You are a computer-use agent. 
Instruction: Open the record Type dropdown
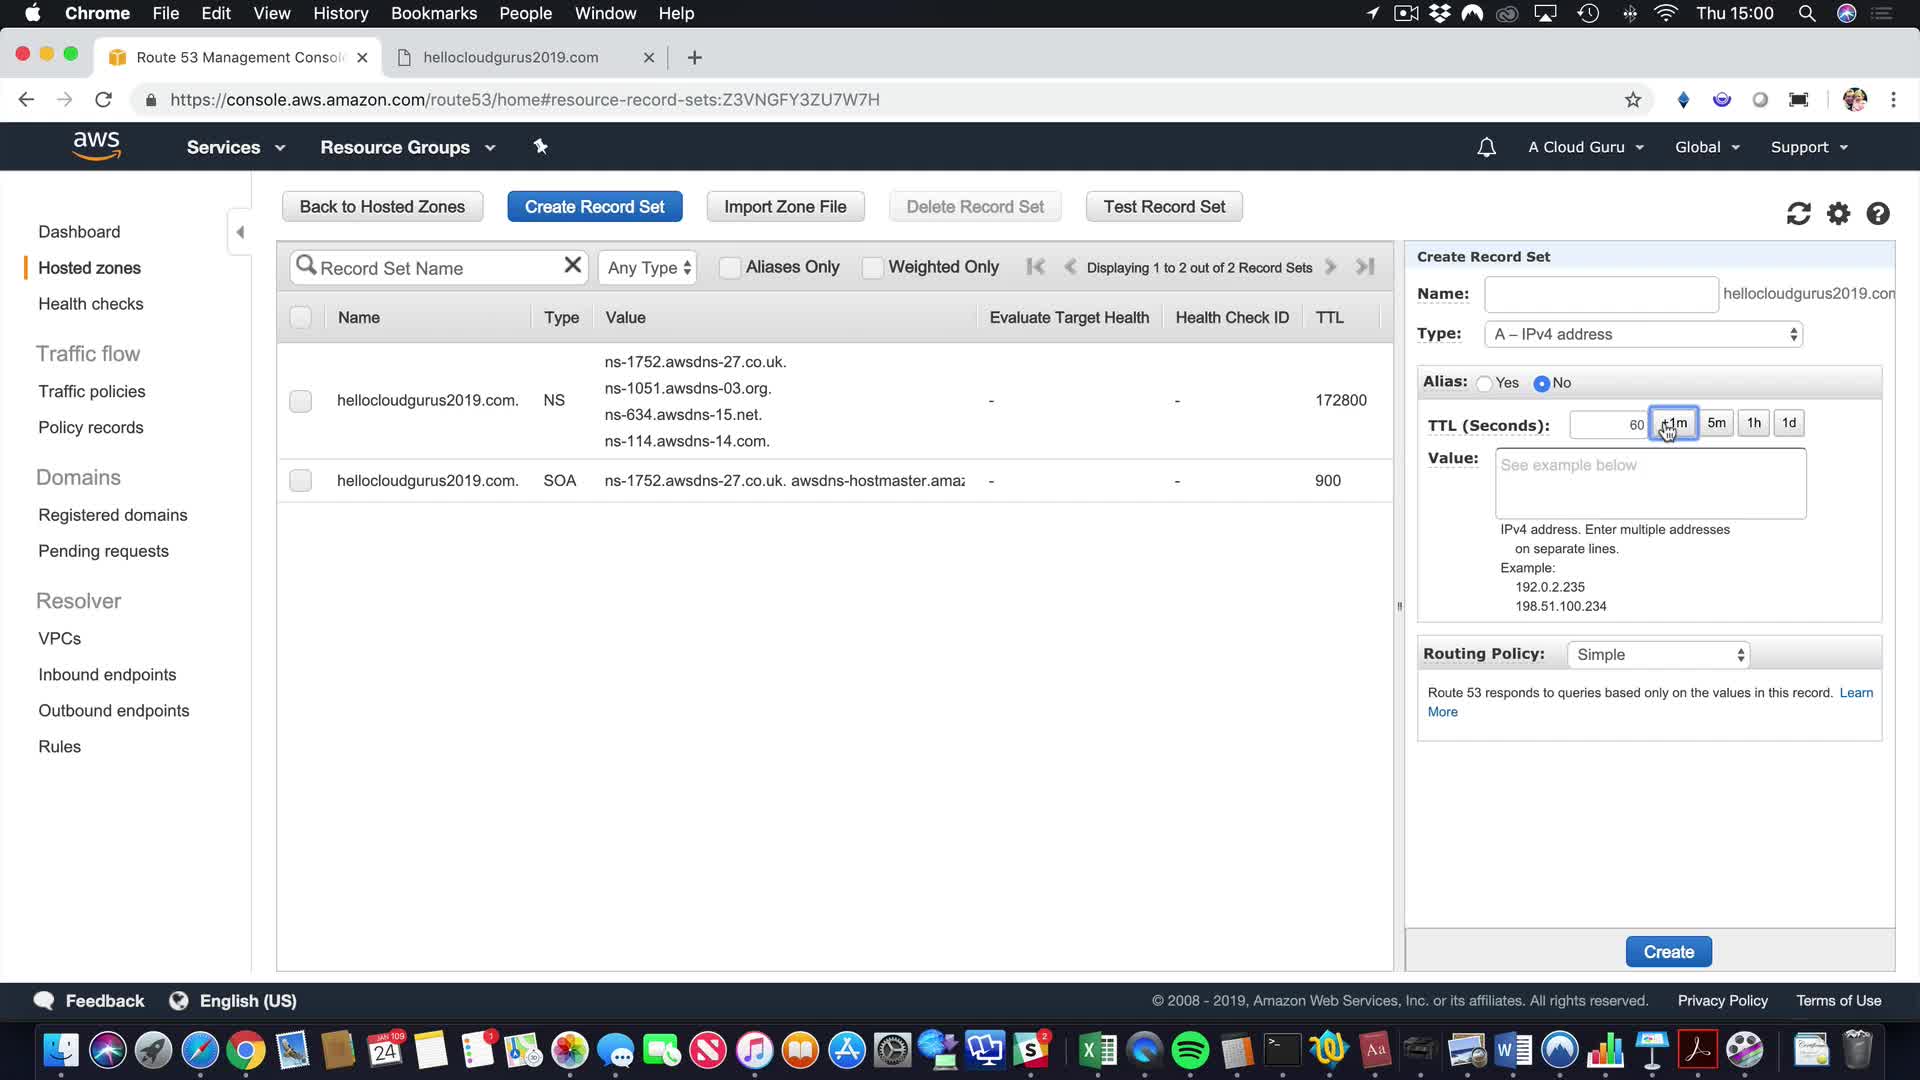pos(1644,335)
